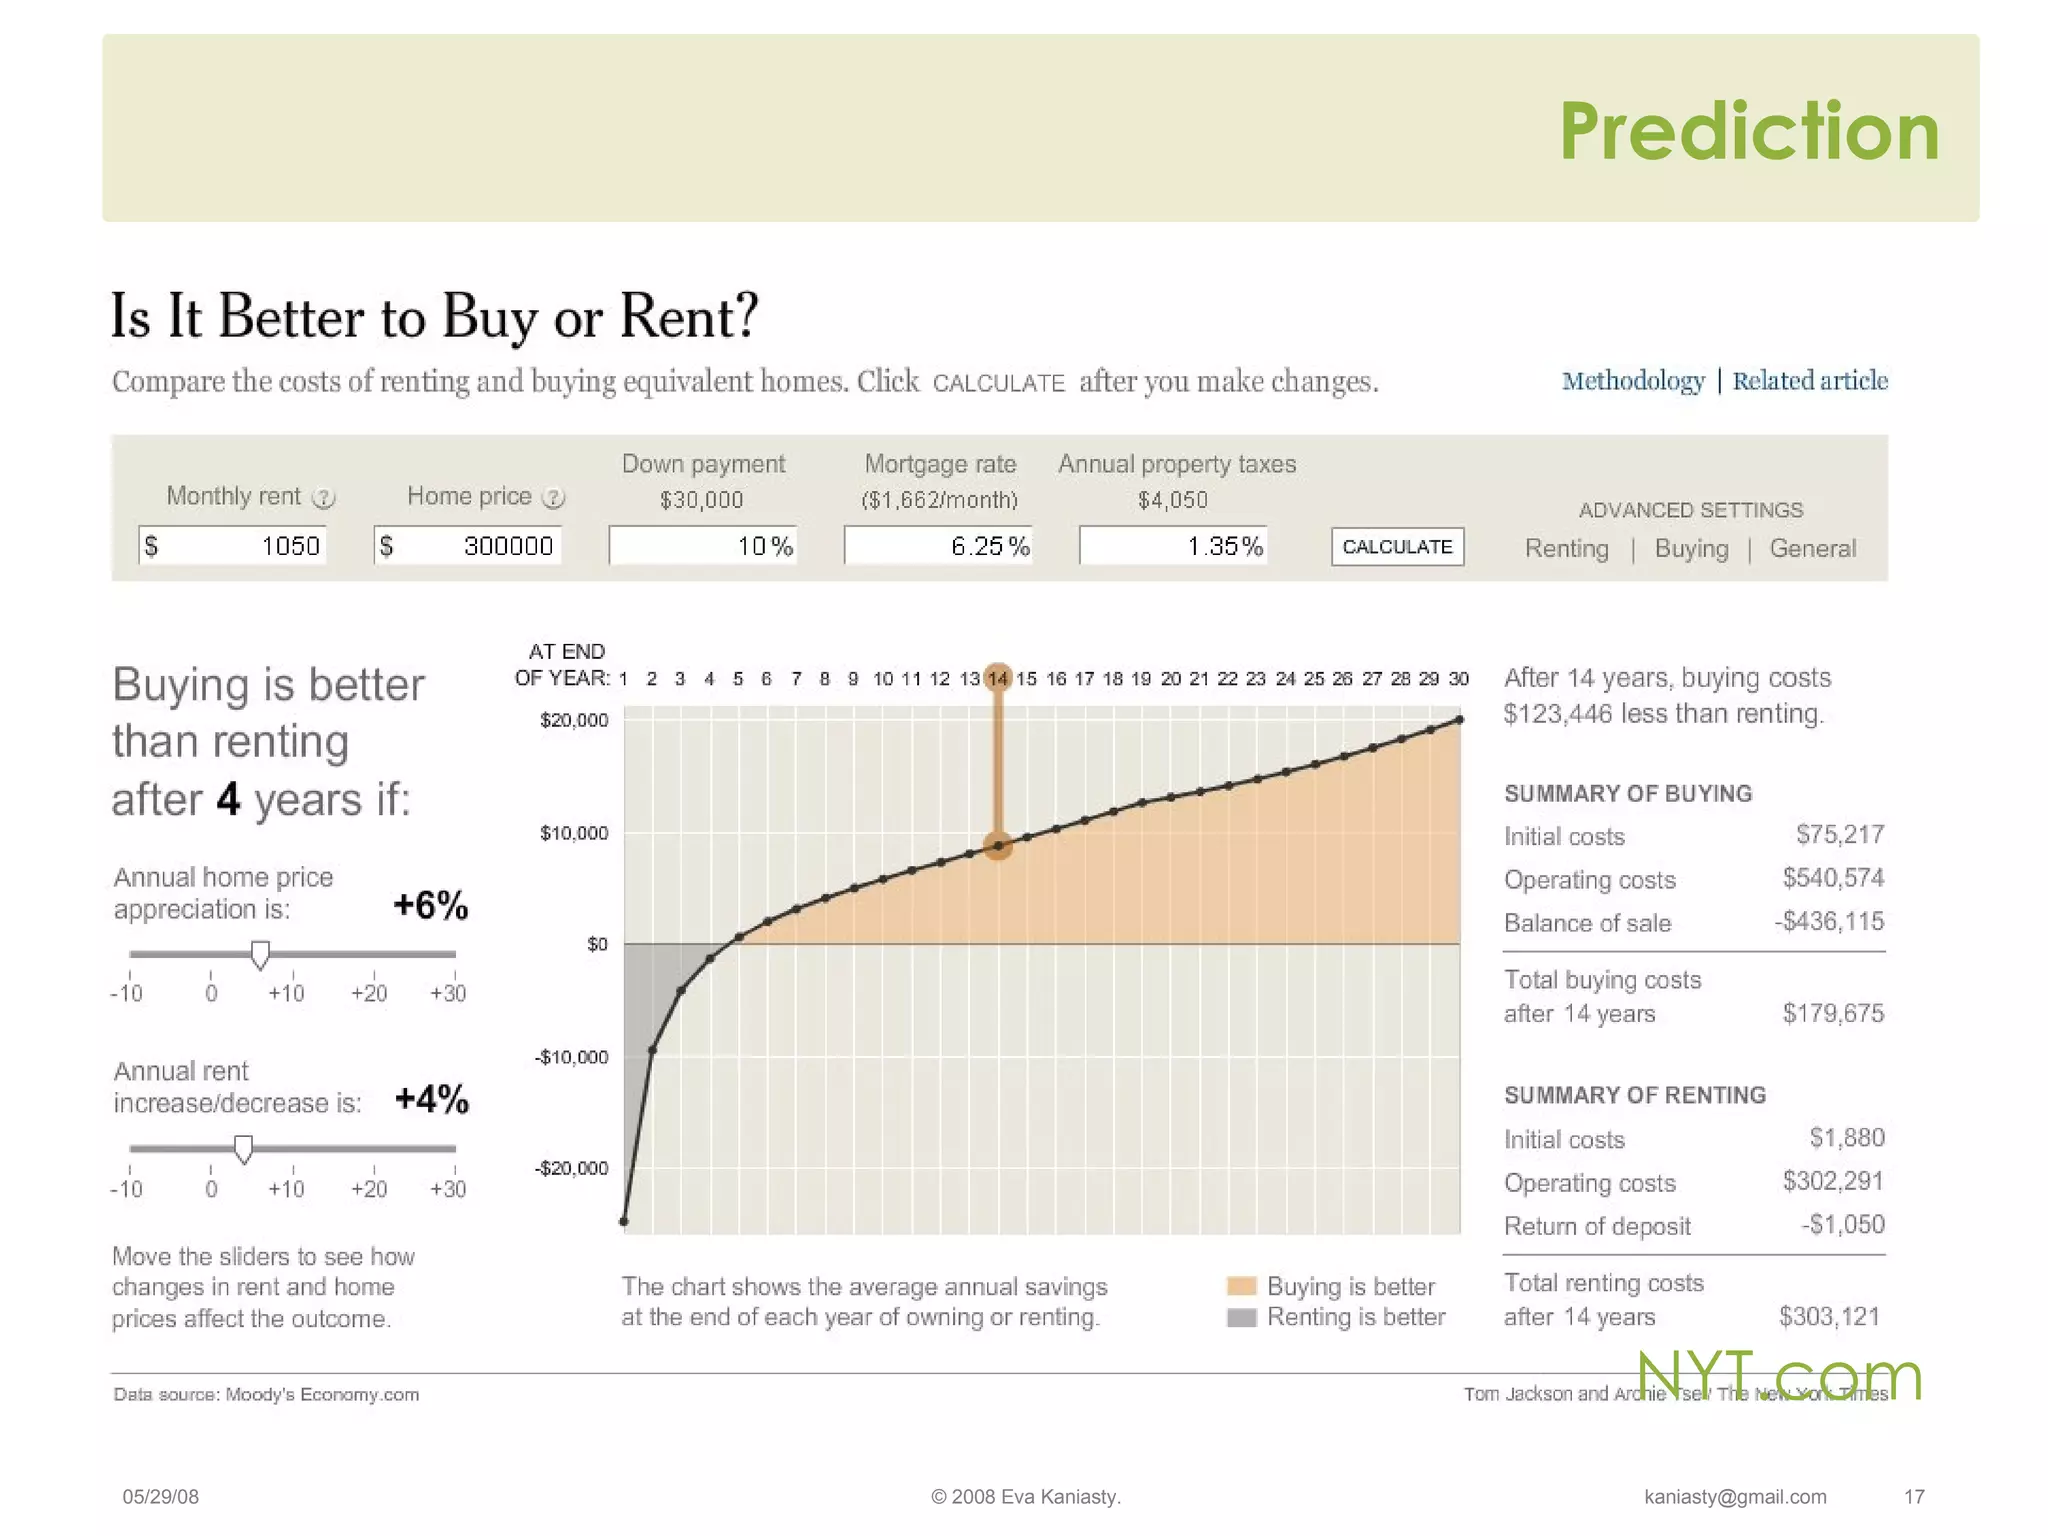
Task: Click the home price appreciation slider handle
Action: 260,955
